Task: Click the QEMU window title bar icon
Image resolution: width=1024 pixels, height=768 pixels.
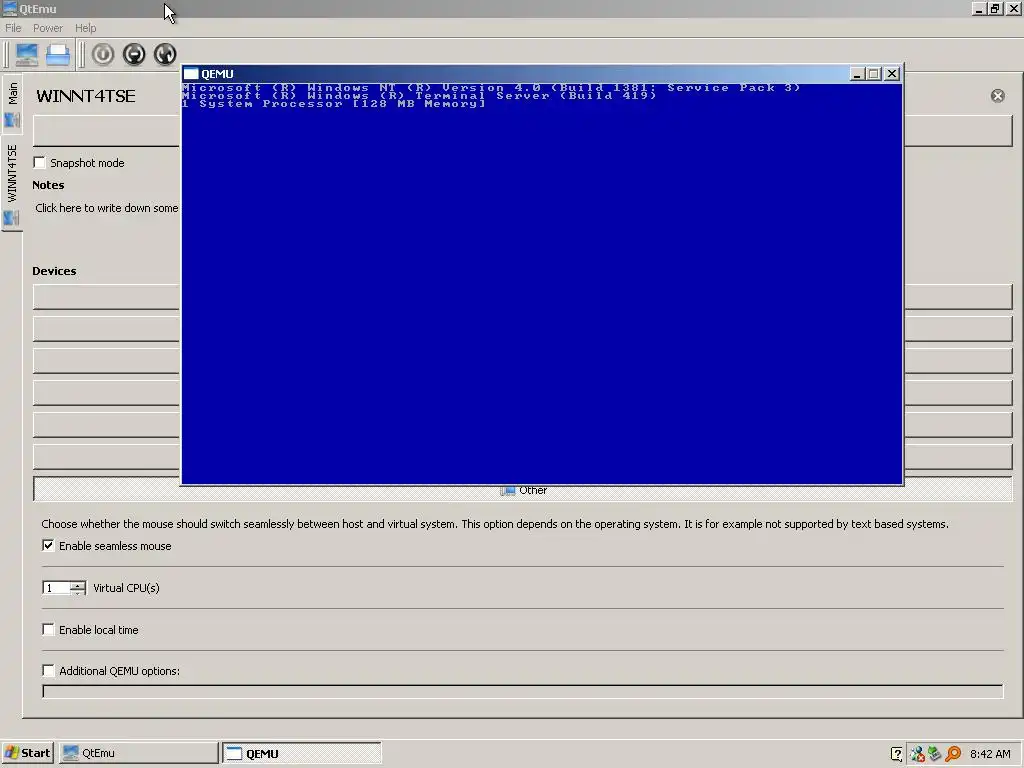Action: click(x=191, y=74)
